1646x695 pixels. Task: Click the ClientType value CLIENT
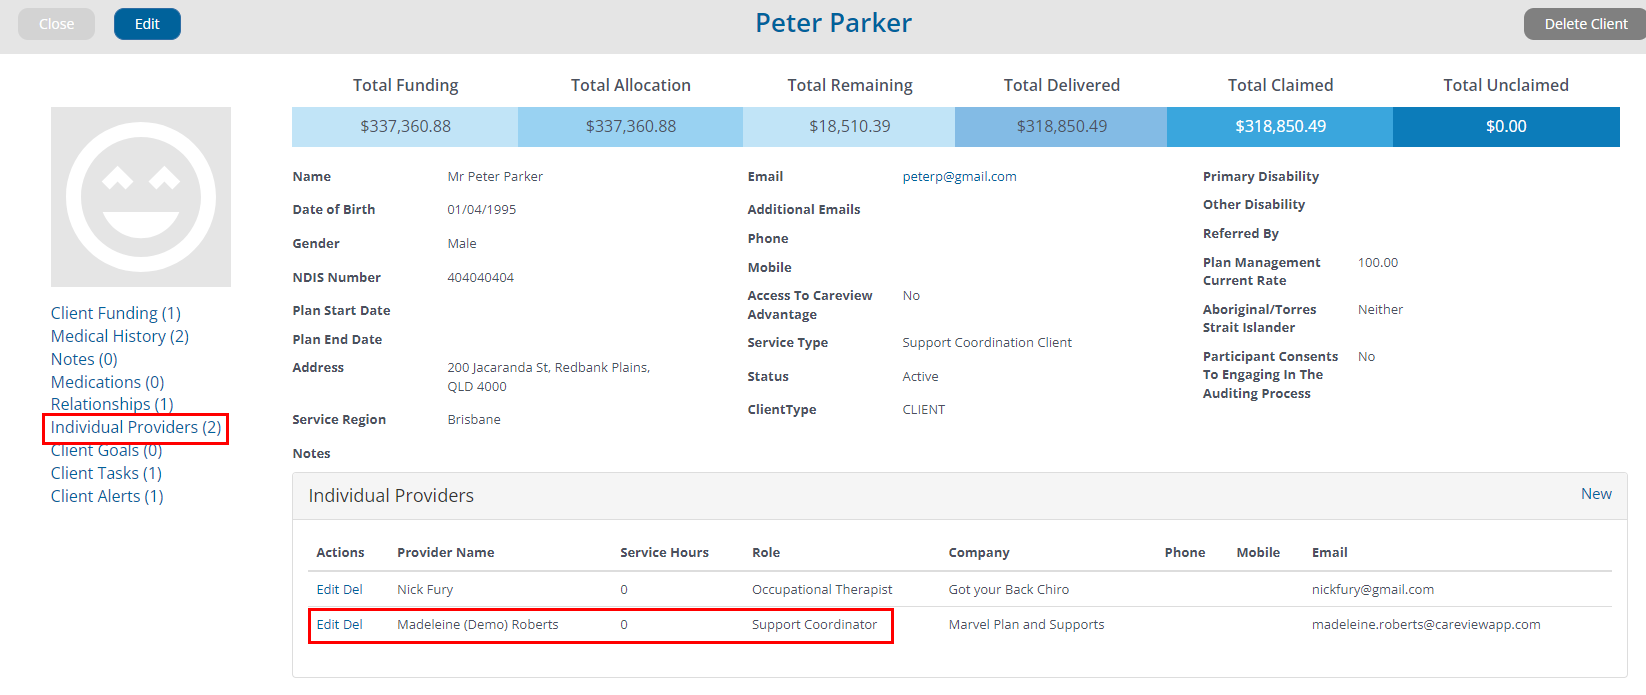click(924, 409)
